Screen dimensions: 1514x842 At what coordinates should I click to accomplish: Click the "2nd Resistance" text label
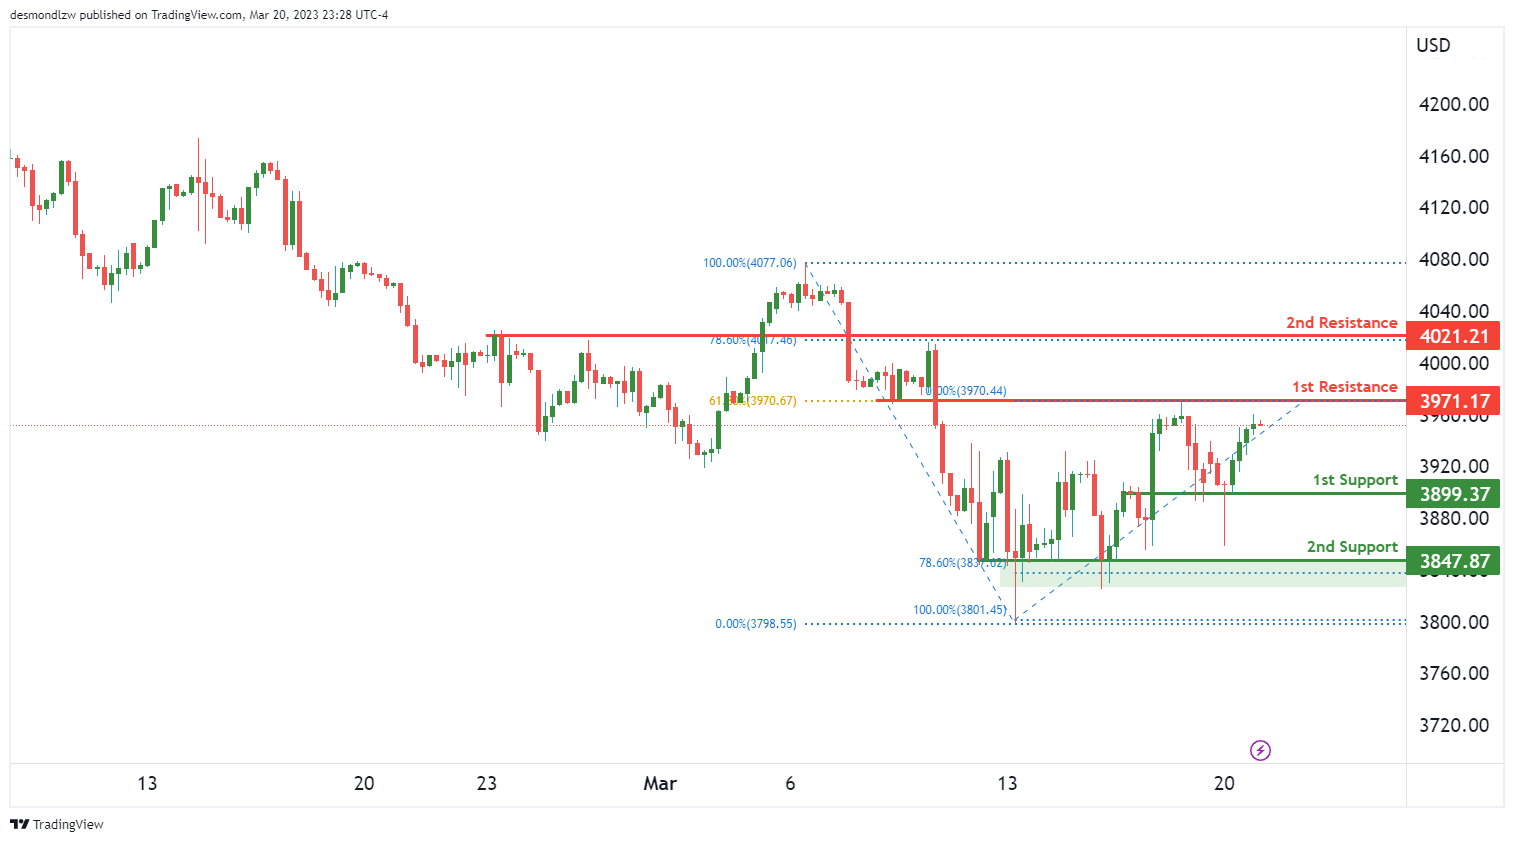pos(1341,323)
